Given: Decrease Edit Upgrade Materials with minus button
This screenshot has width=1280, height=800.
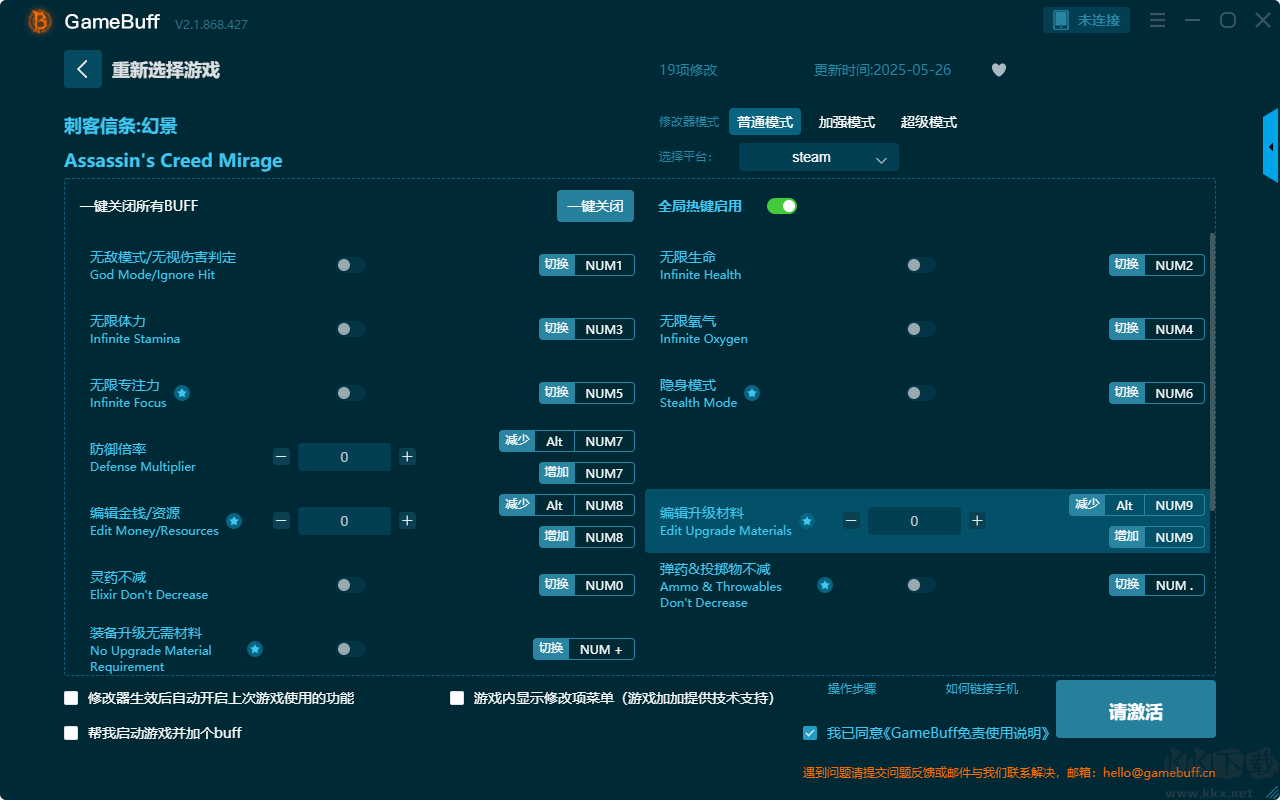Looking at the screenshot, I should 851,521.
